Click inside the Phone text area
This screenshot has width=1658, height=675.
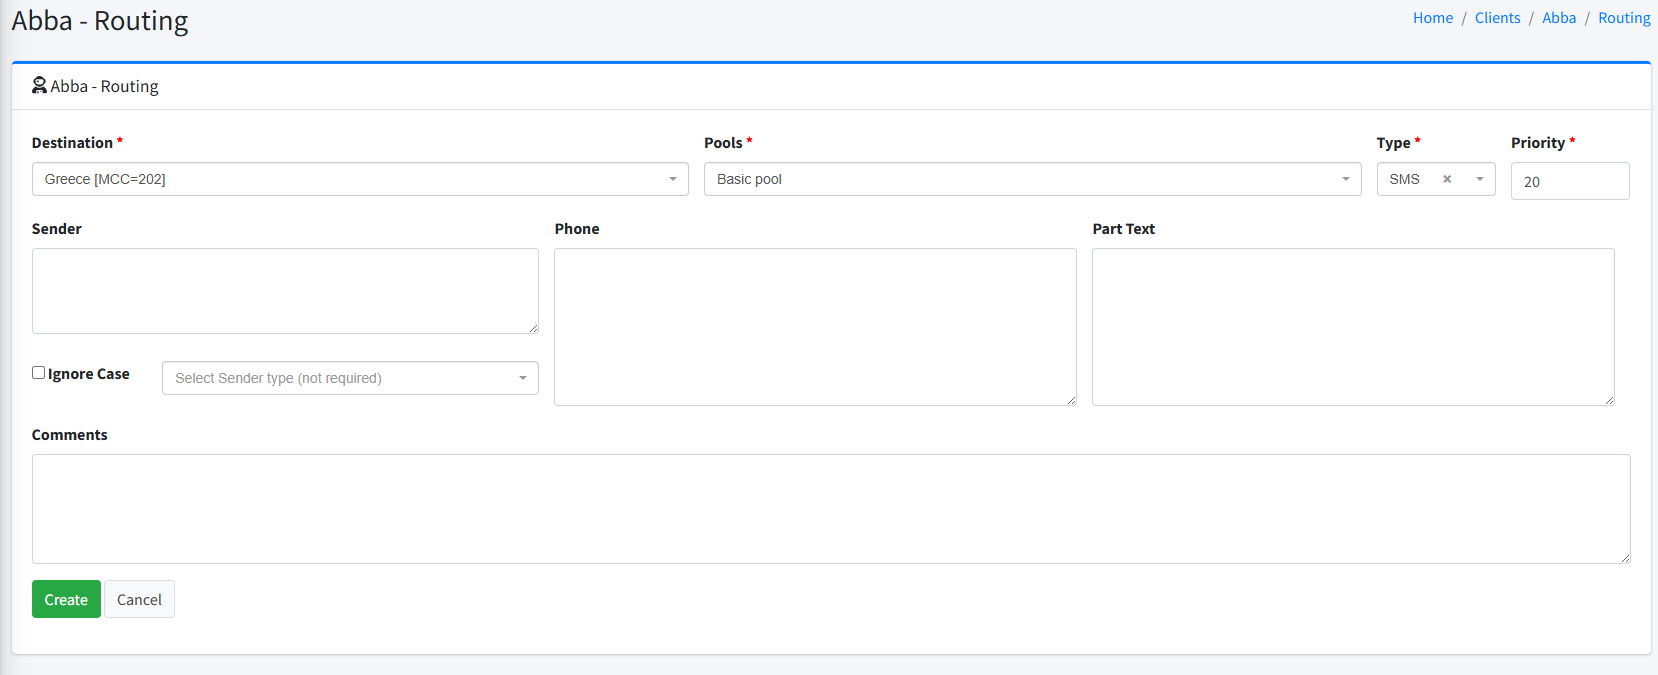815,327
